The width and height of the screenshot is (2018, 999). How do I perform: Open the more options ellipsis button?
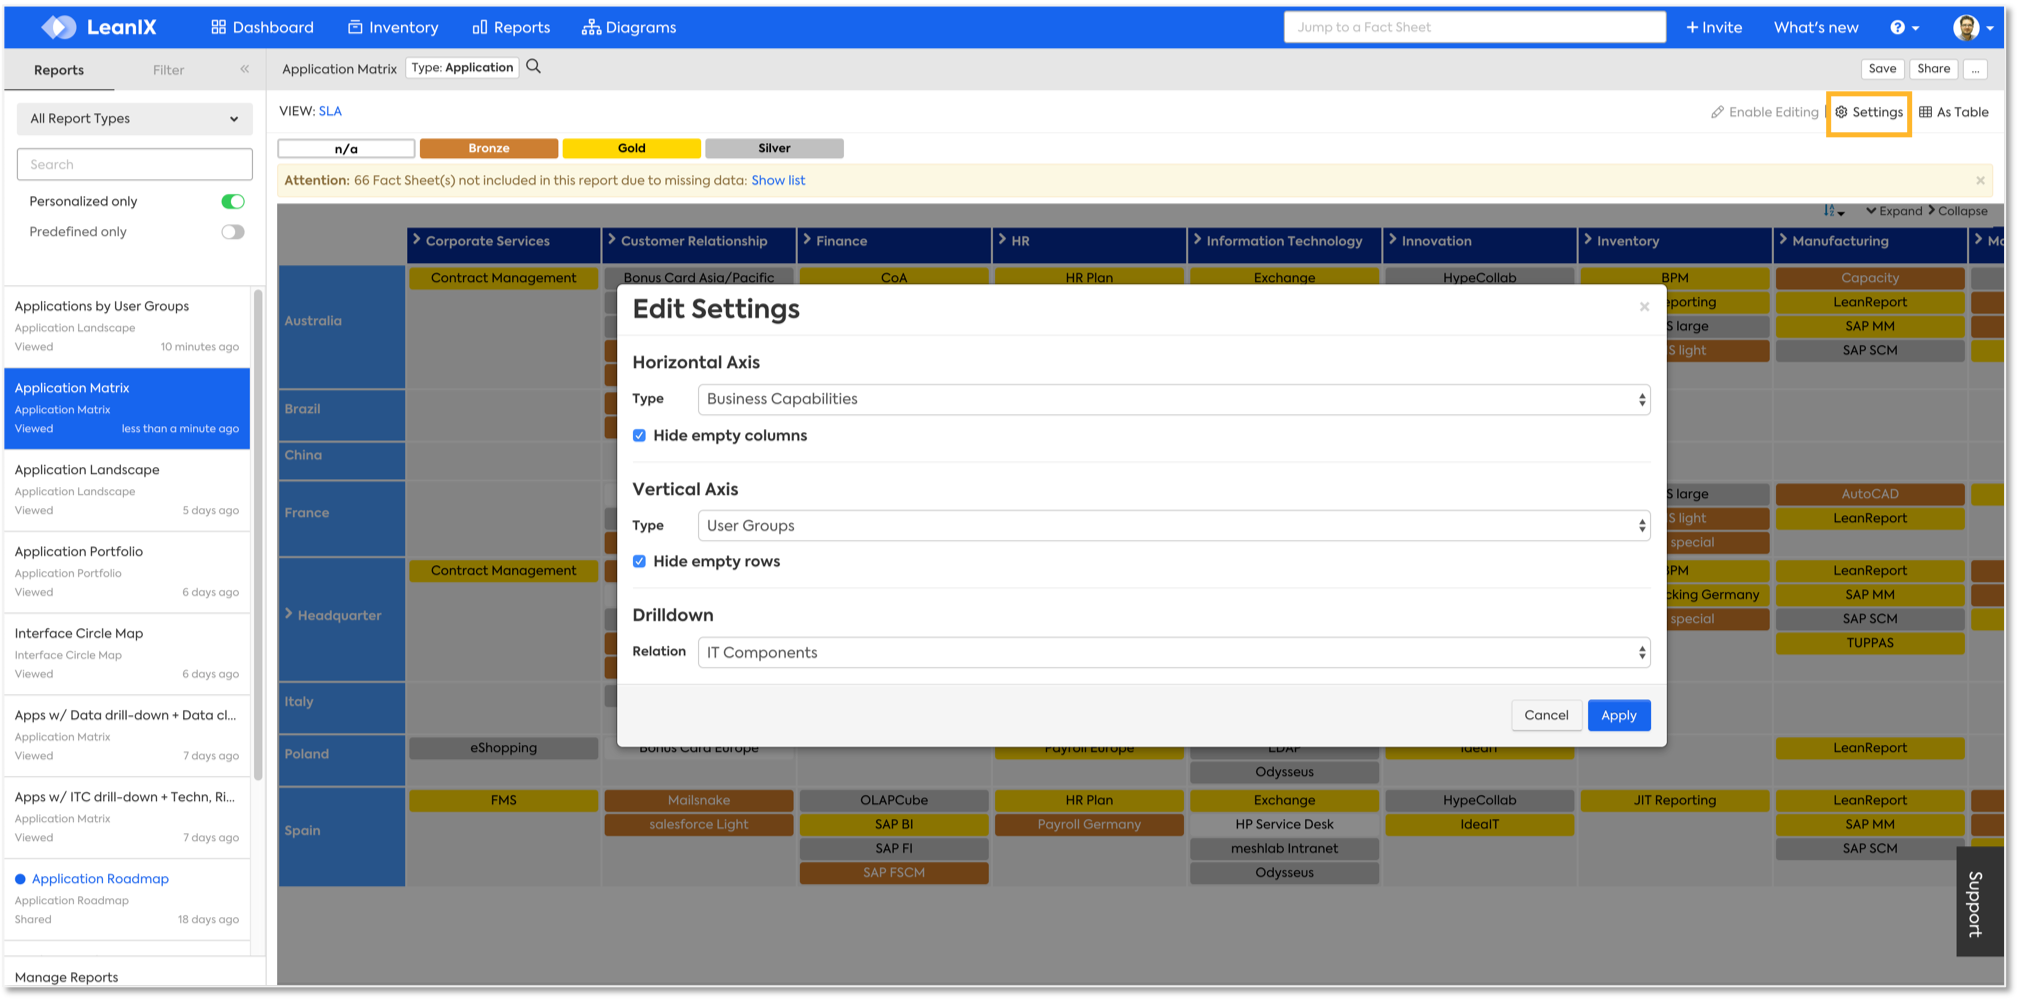click(1975, 69)
